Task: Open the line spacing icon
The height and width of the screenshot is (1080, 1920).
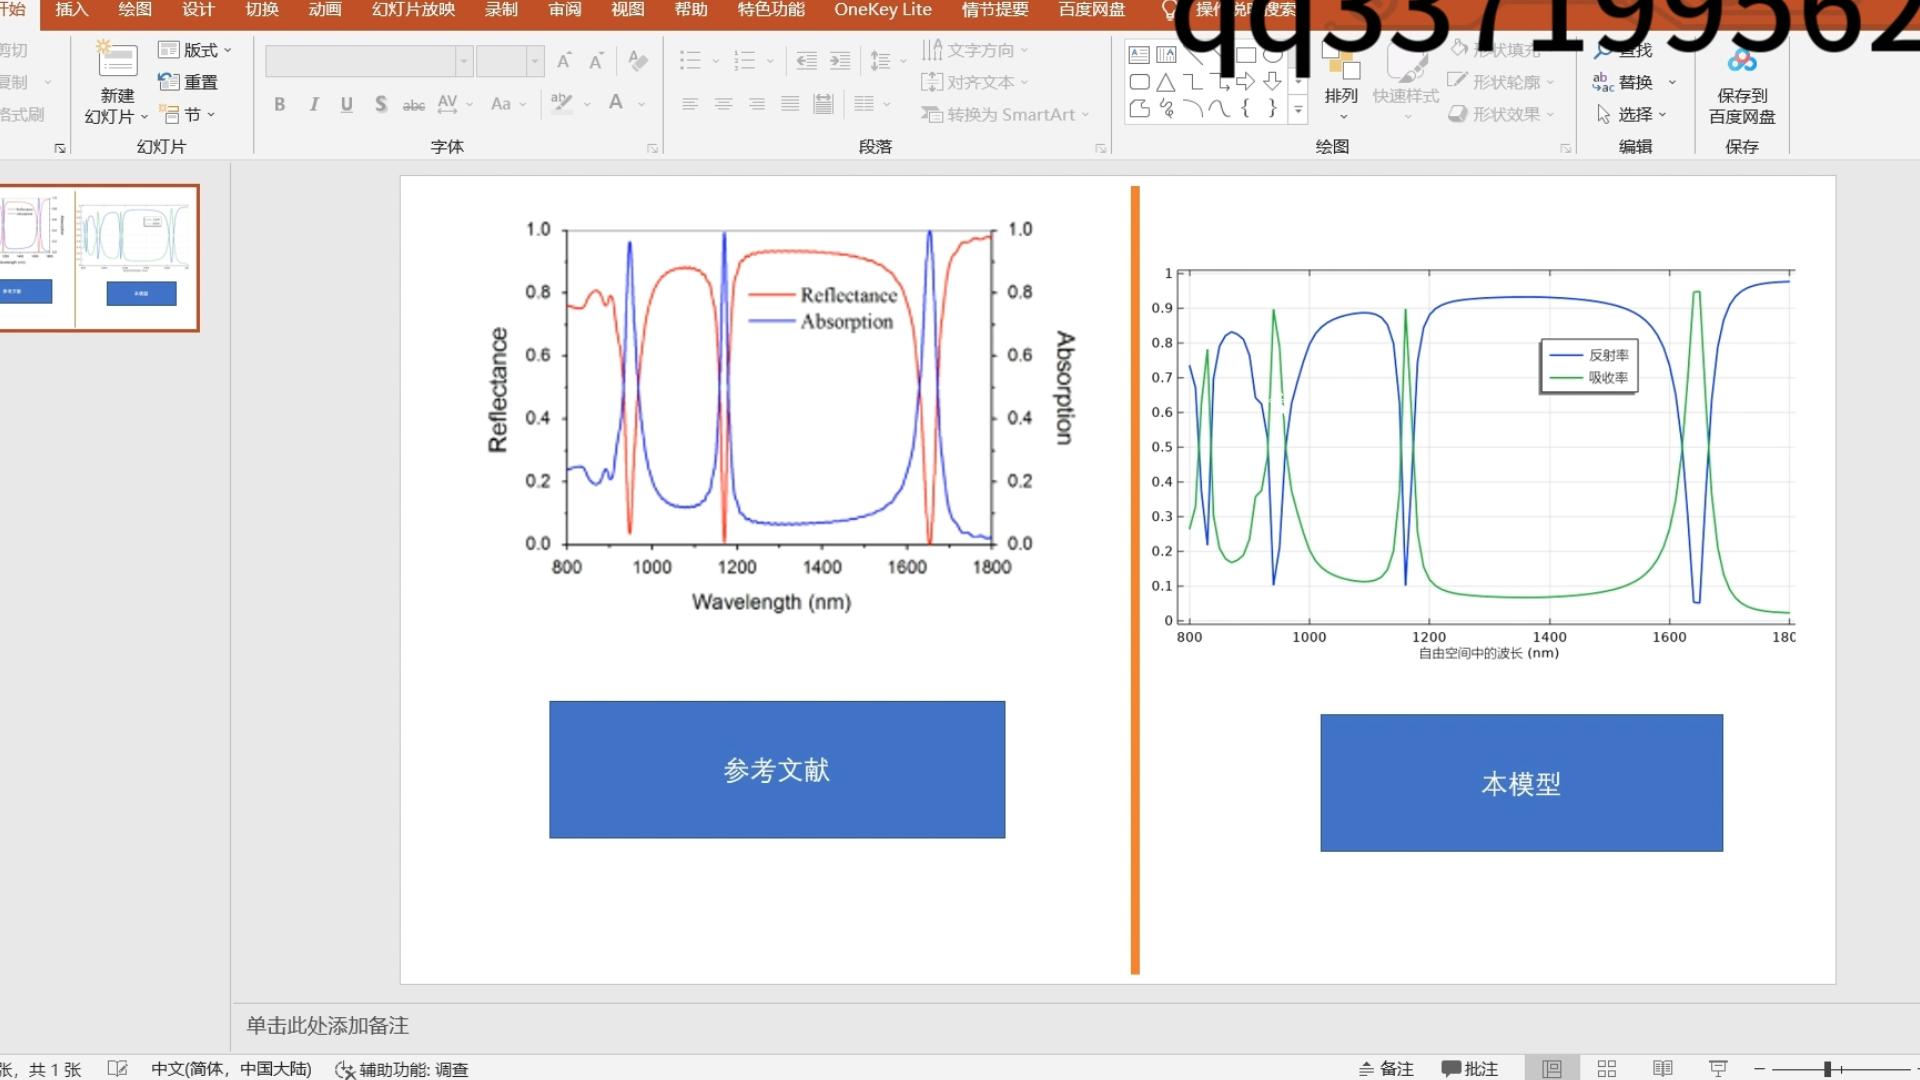Action: pos(880,61)
